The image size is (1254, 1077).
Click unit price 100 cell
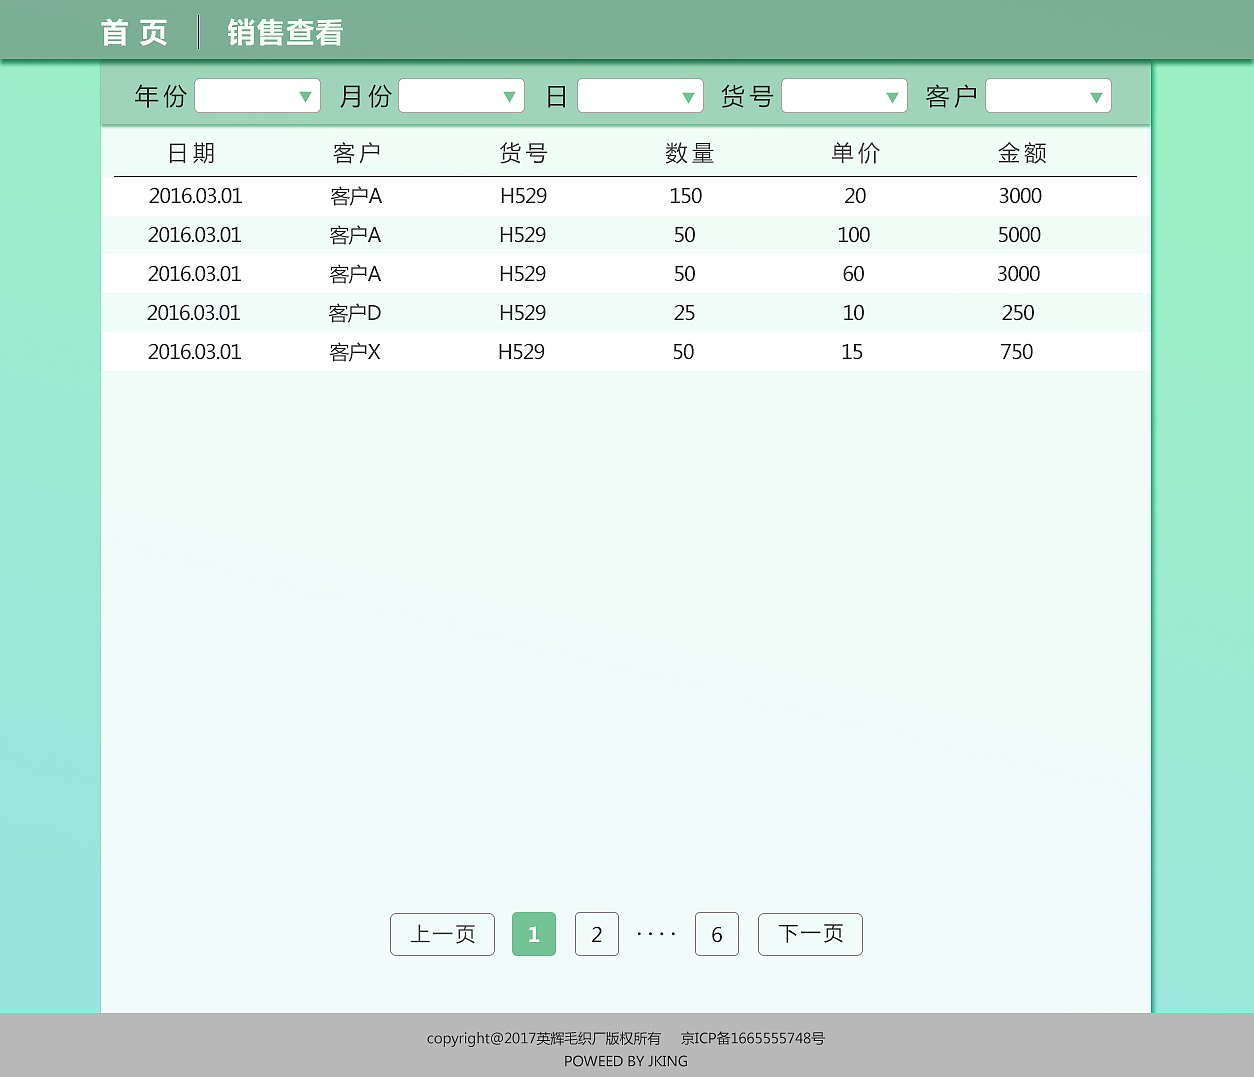pos(853,235)
